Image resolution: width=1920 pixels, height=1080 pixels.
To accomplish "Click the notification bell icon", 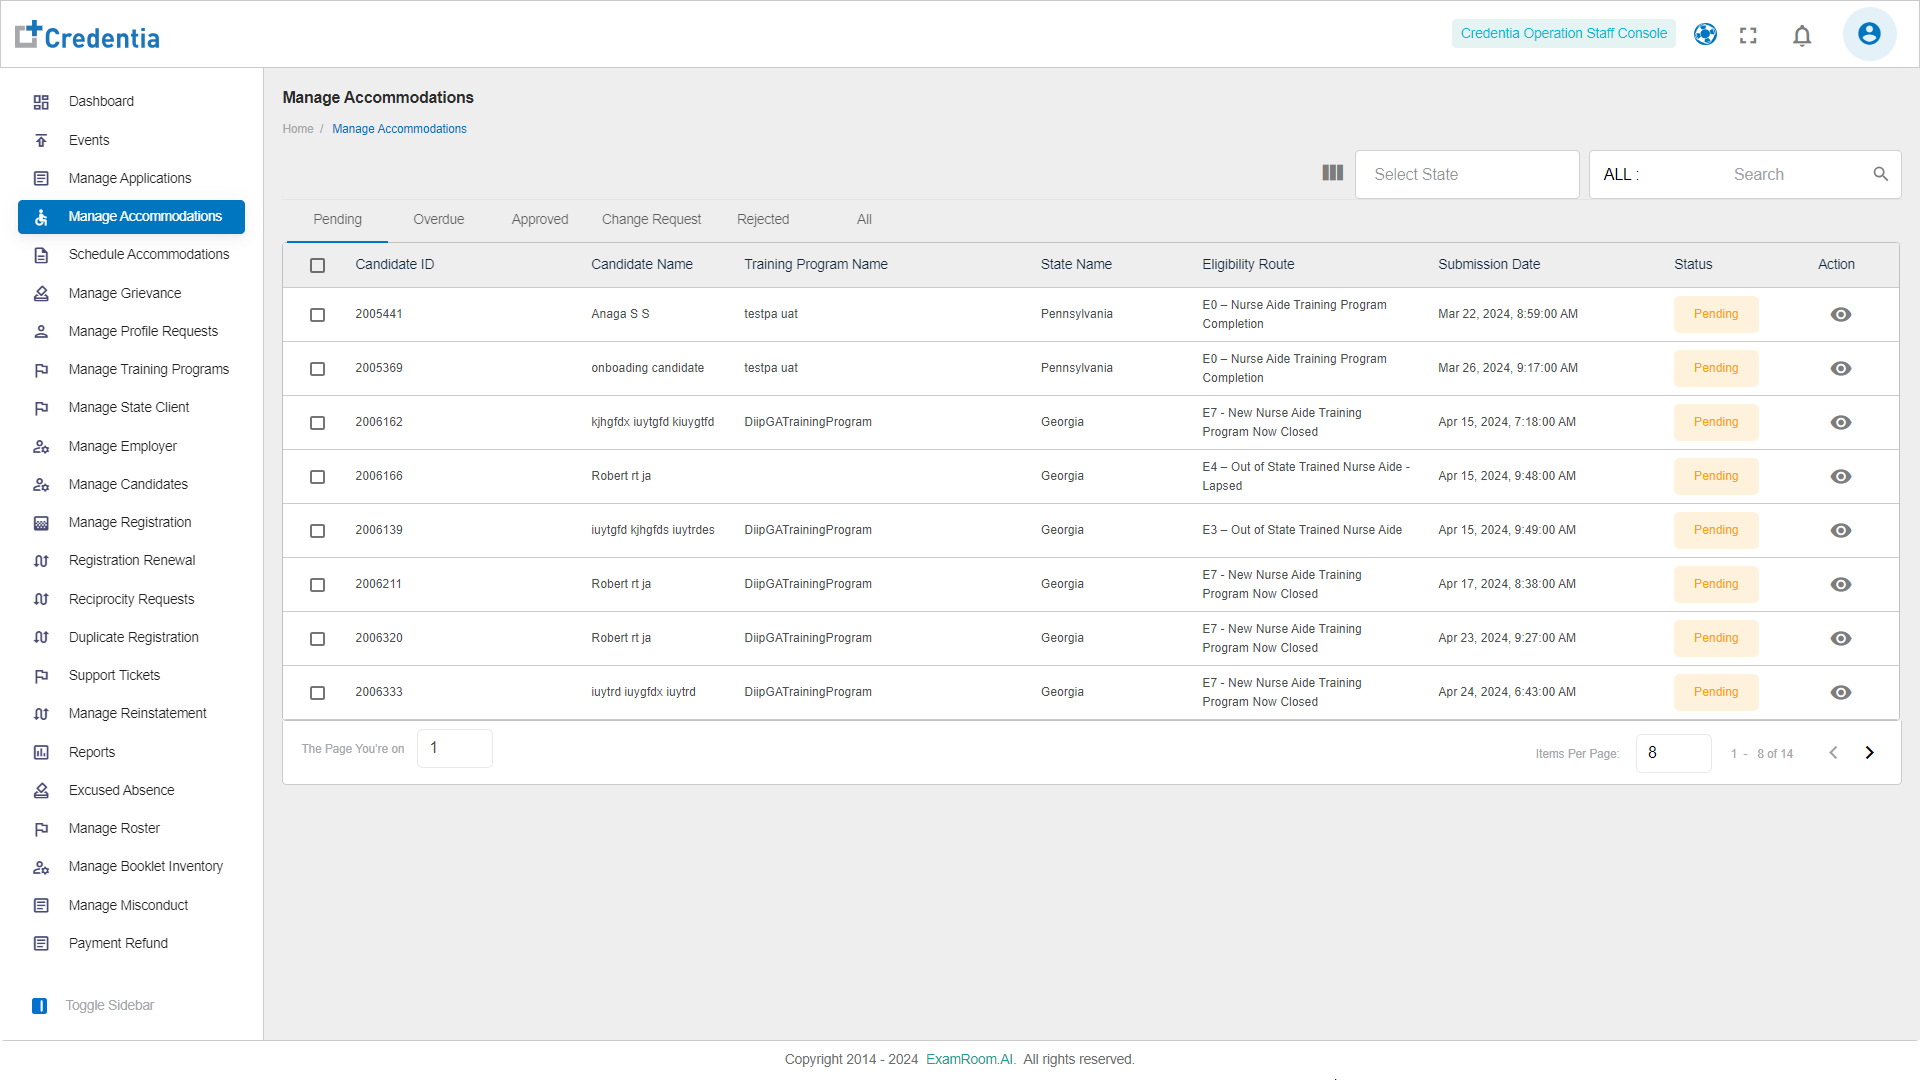I will coord(1802,36).
